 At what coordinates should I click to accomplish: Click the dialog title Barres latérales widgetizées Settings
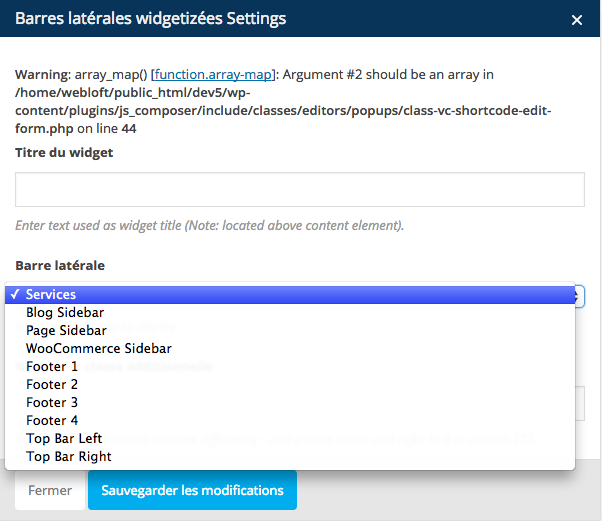click(150, 18)
